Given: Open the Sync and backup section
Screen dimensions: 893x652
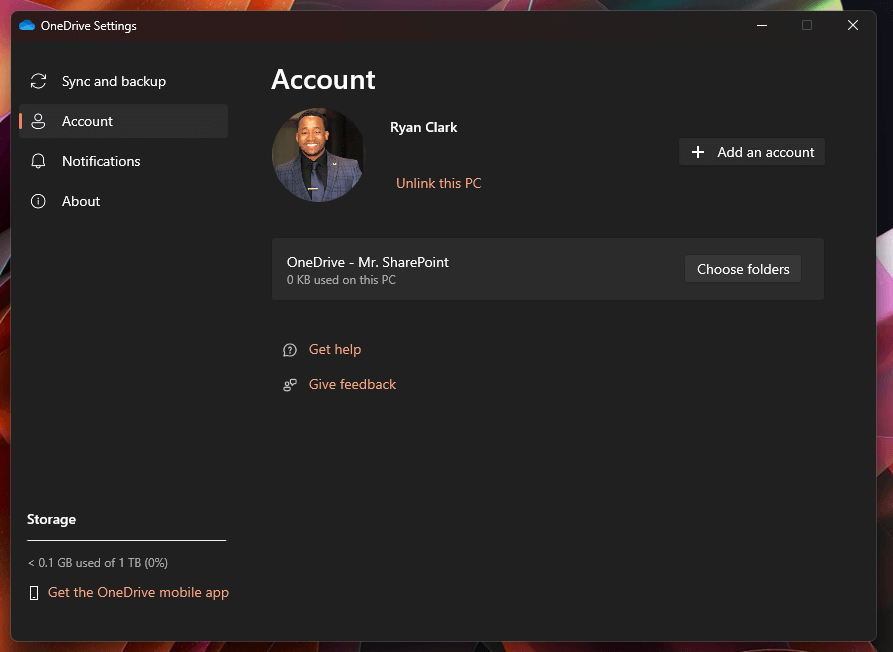Looking at the screenshot, I should pyautogui.click(x=124, y=81).
